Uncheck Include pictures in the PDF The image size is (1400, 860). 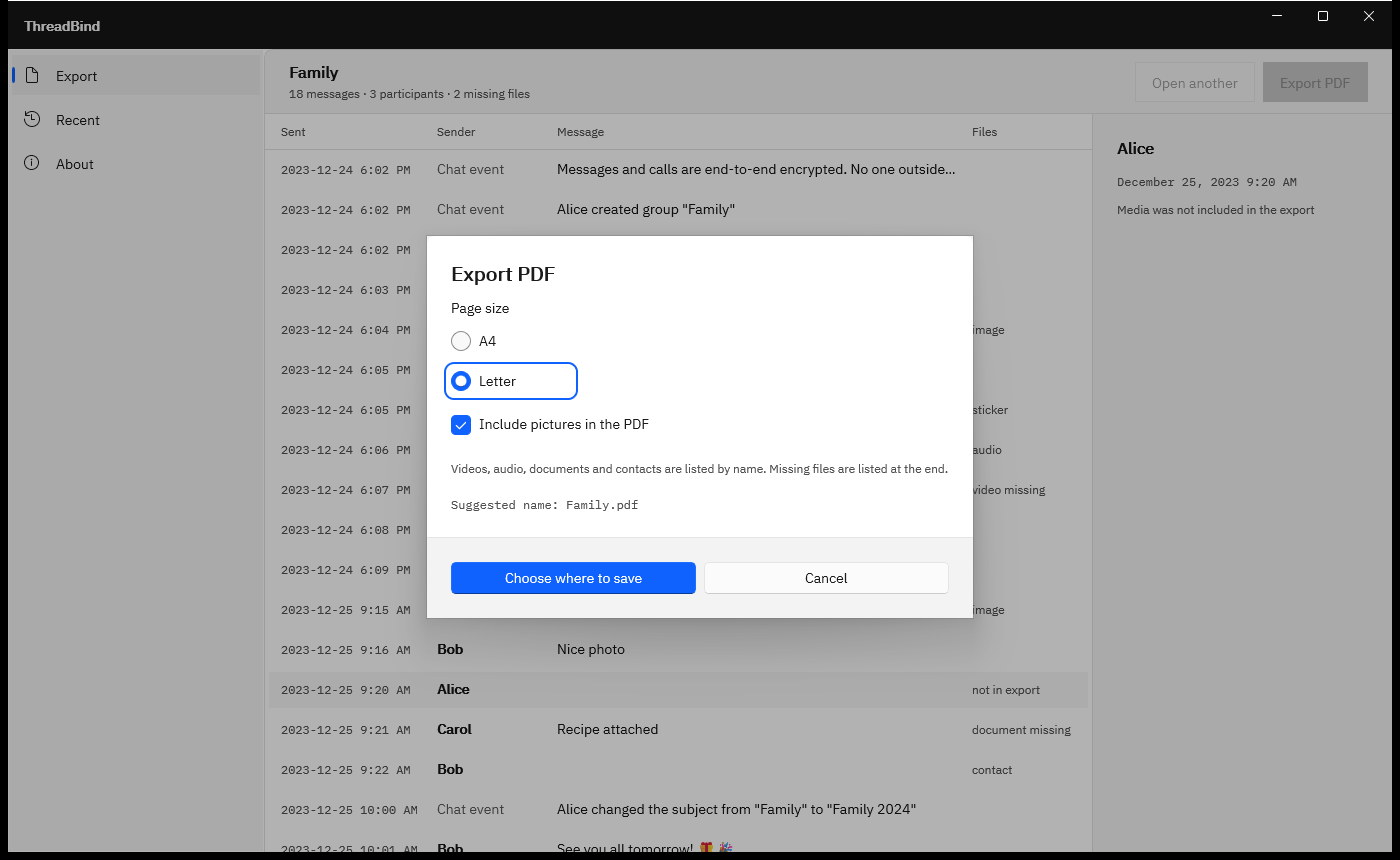click(x=461, y=425)
